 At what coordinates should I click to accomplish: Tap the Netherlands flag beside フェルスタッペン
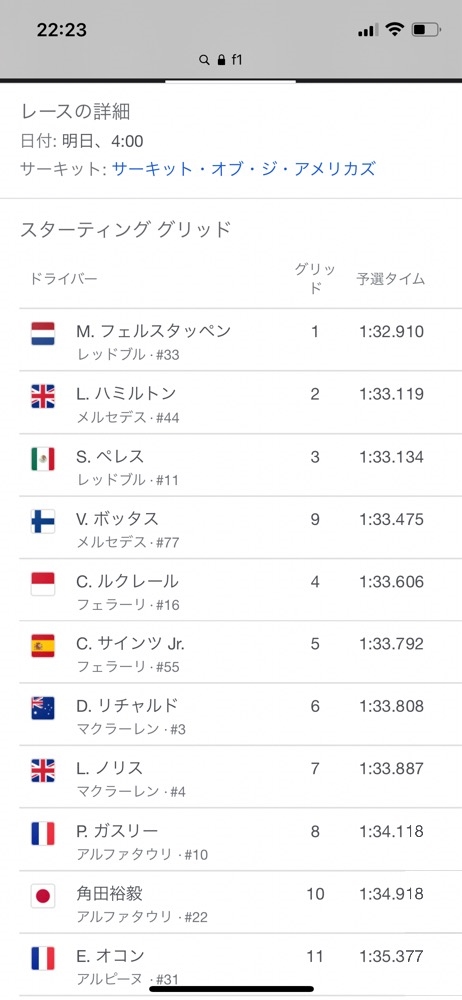point(43,334)
